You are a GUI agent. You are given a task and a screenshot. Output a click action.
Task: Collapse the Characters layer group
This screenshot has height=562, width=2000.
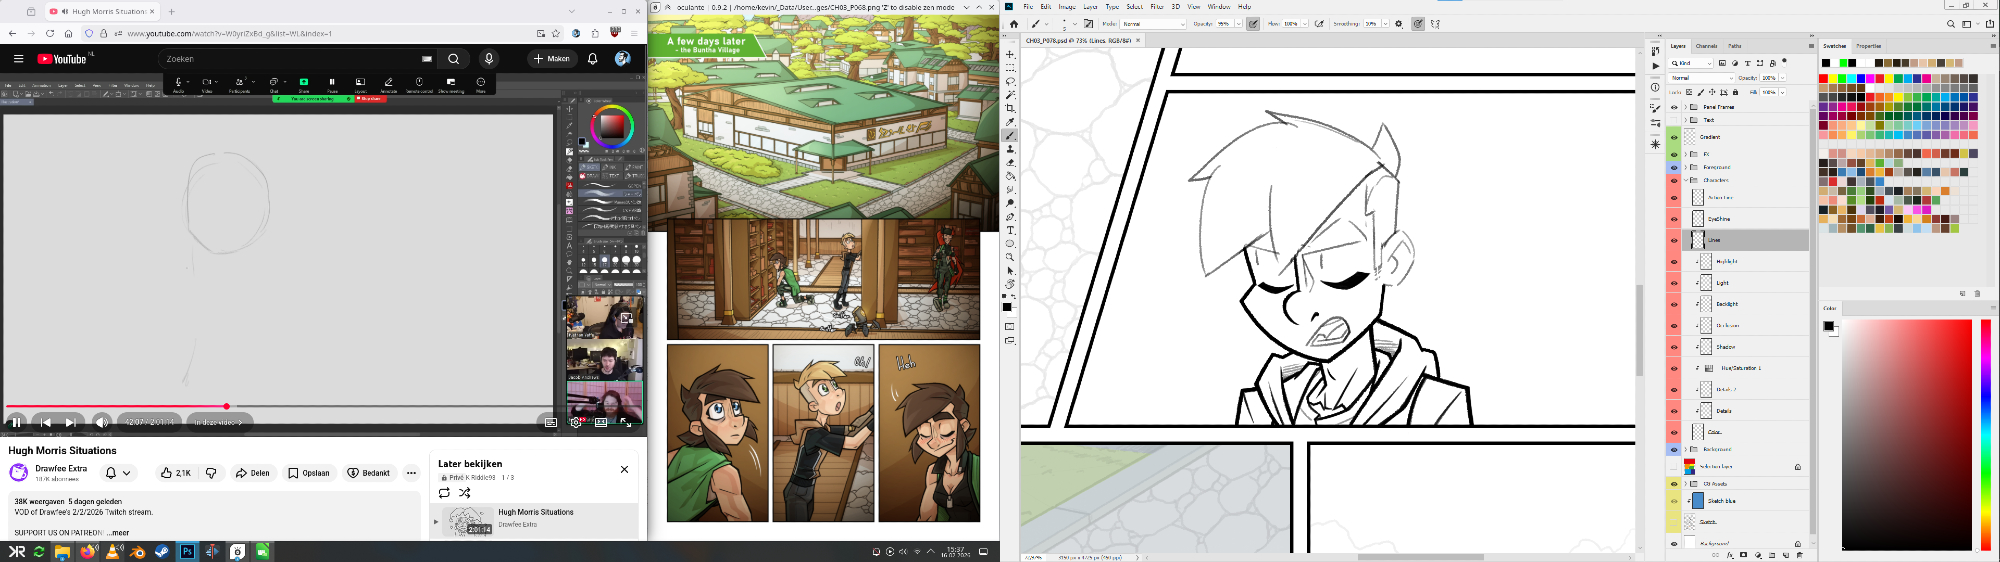tap(1685, 180)
